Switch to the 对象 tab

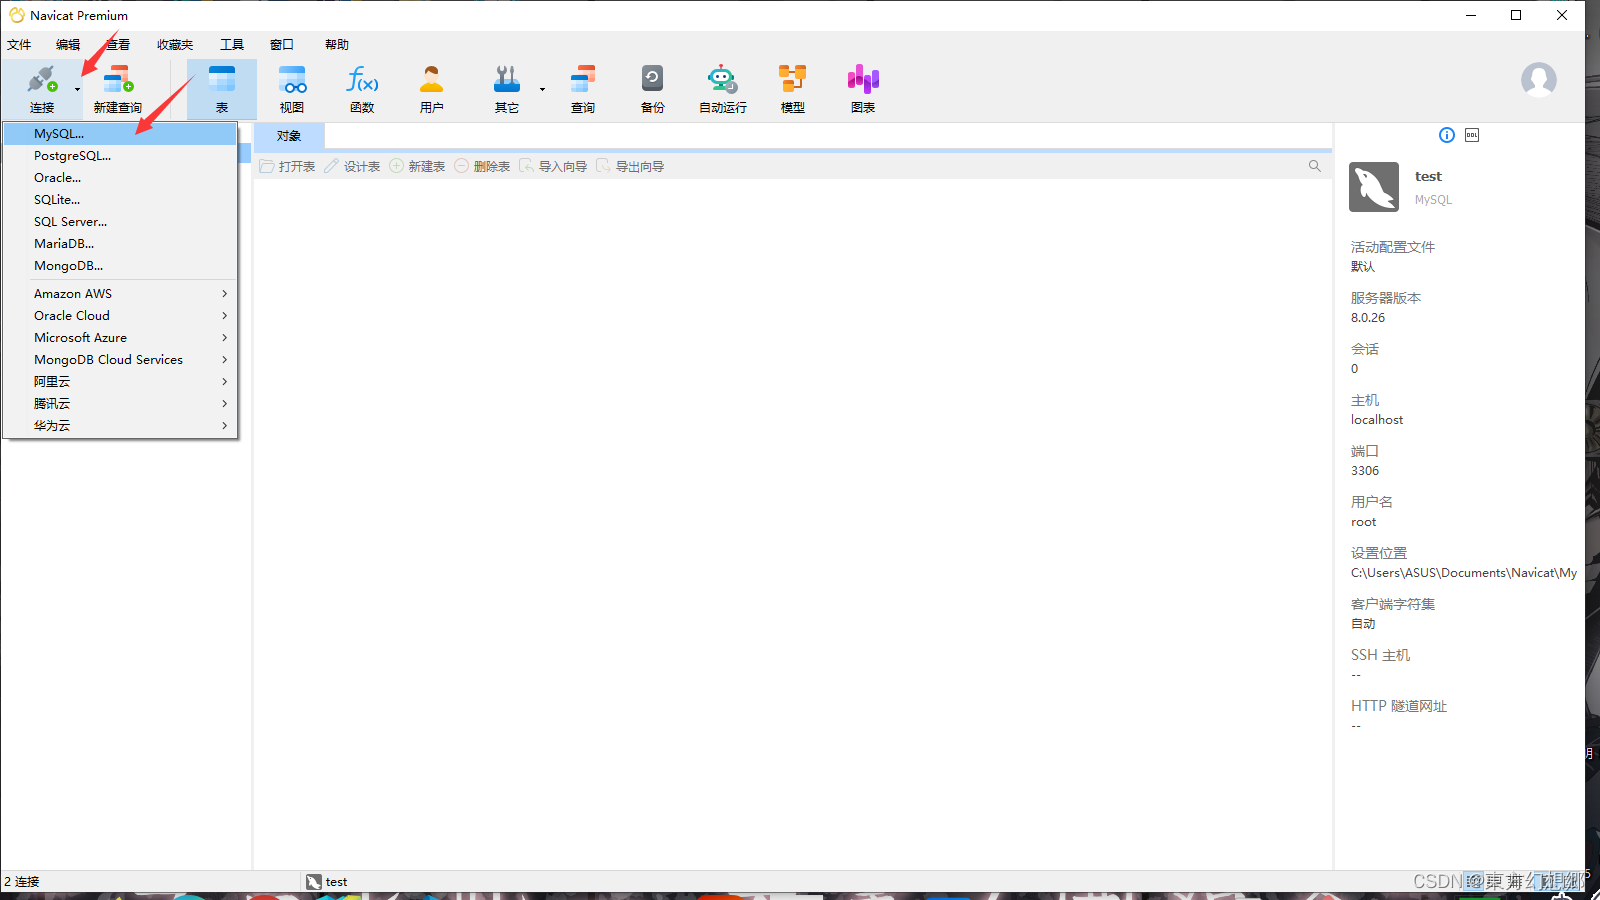[x=289, y=136]
